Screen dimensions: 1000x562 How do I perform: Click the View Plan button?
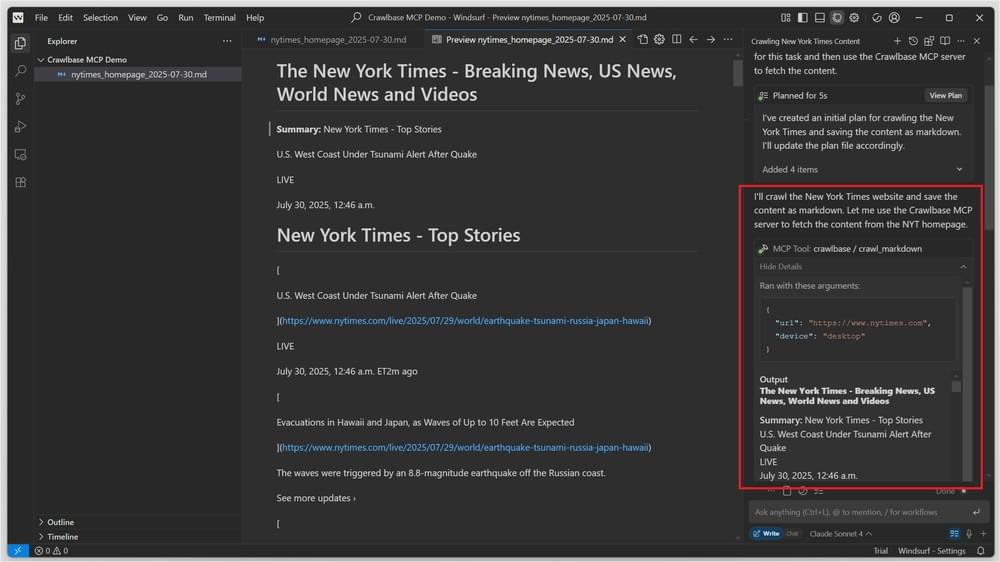(945, 96)
